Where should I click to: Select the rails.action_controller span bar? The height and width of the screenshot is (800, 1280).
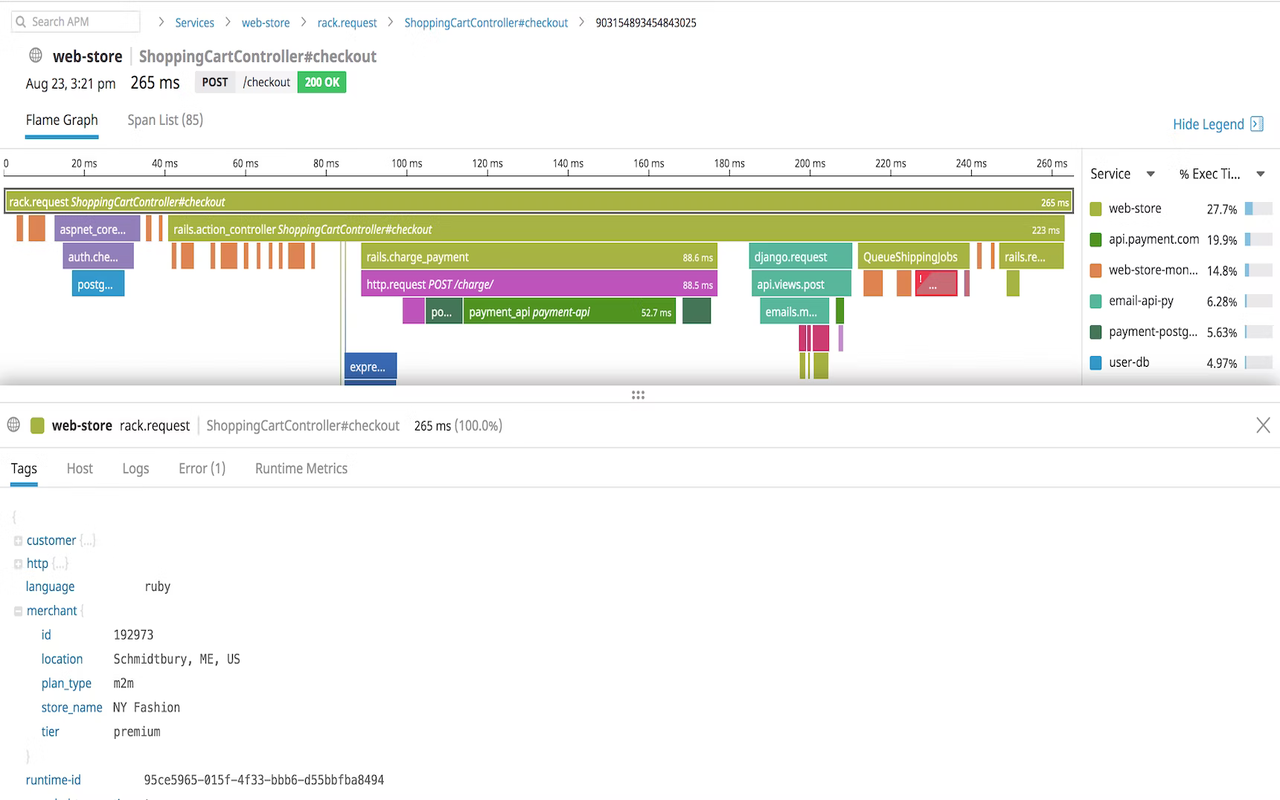[x=616, y=229]
